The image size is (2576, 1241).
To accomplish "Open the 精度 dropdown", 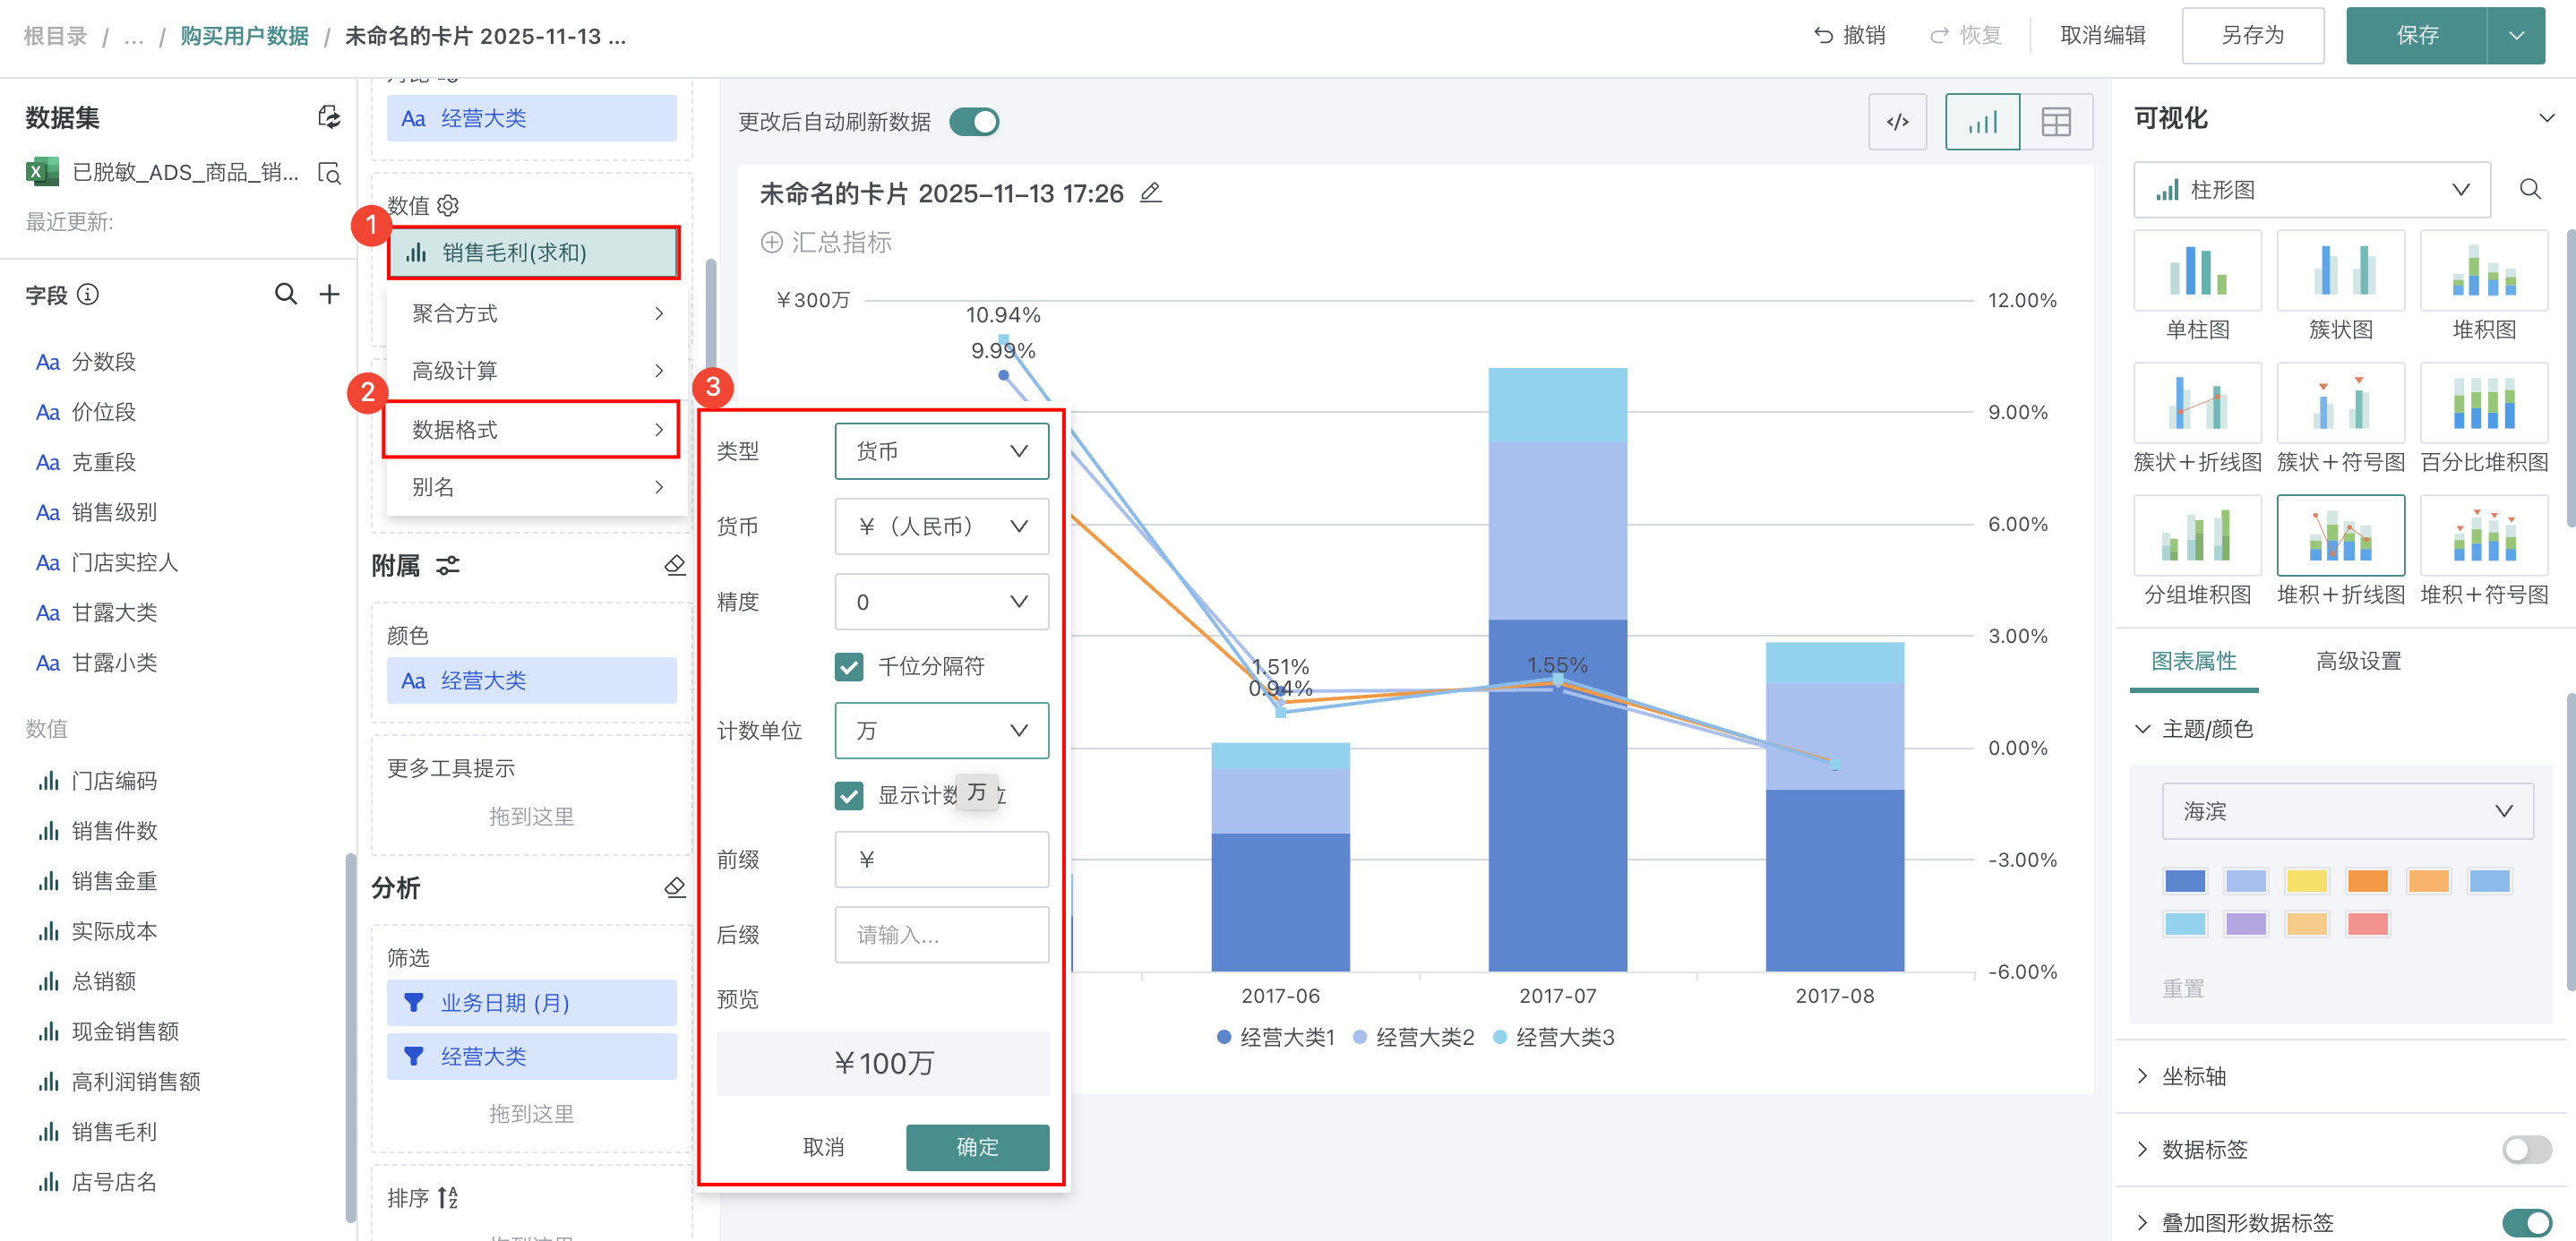I will click(941, 601).
